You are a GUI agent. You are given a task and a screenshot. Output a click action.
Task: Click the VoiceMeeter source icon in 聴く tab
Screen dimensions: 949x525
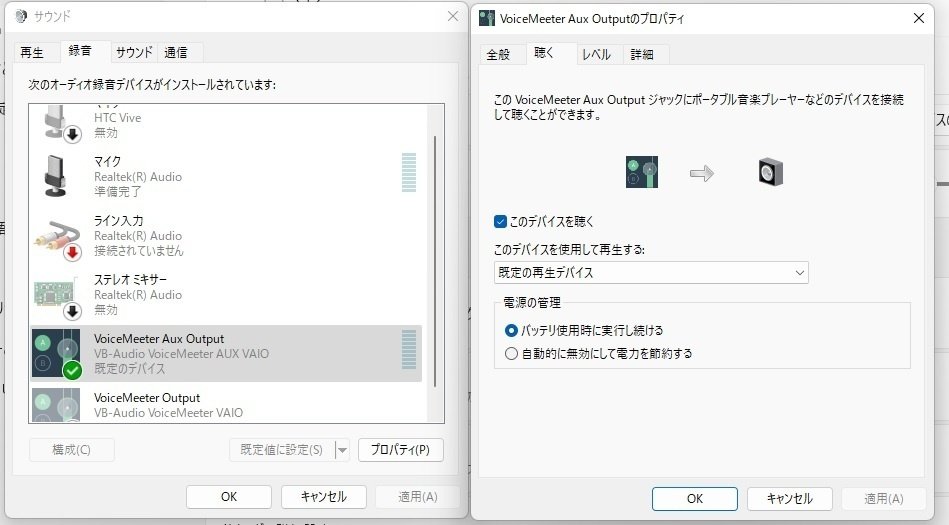tap(642, 172)
